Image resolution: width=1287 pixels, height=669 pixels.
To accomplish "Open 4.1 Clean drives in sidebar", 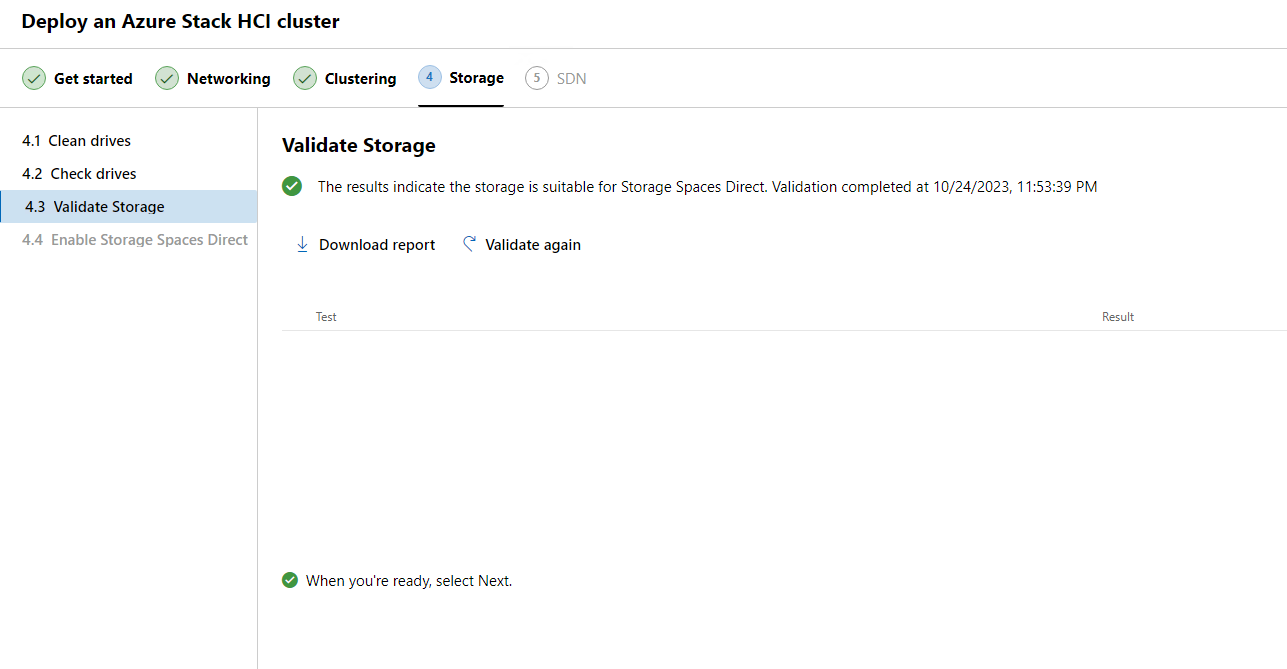I will tap(76, 141).
